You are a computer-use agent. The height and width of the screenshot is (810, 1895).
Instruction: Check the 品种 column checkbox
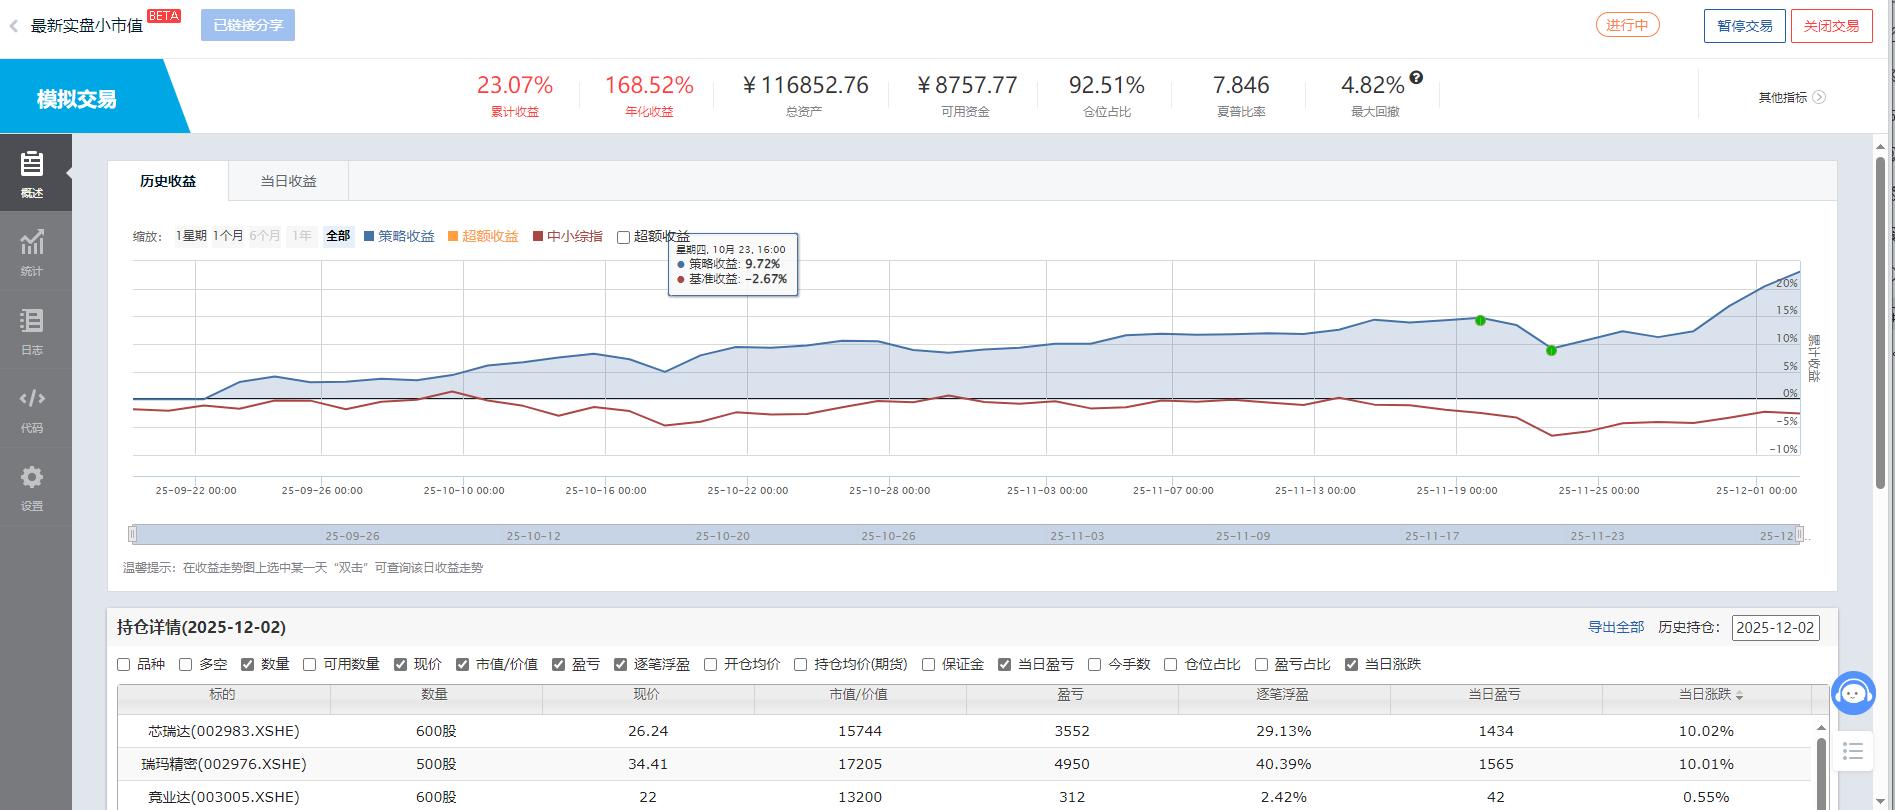[x=124, y=664]
